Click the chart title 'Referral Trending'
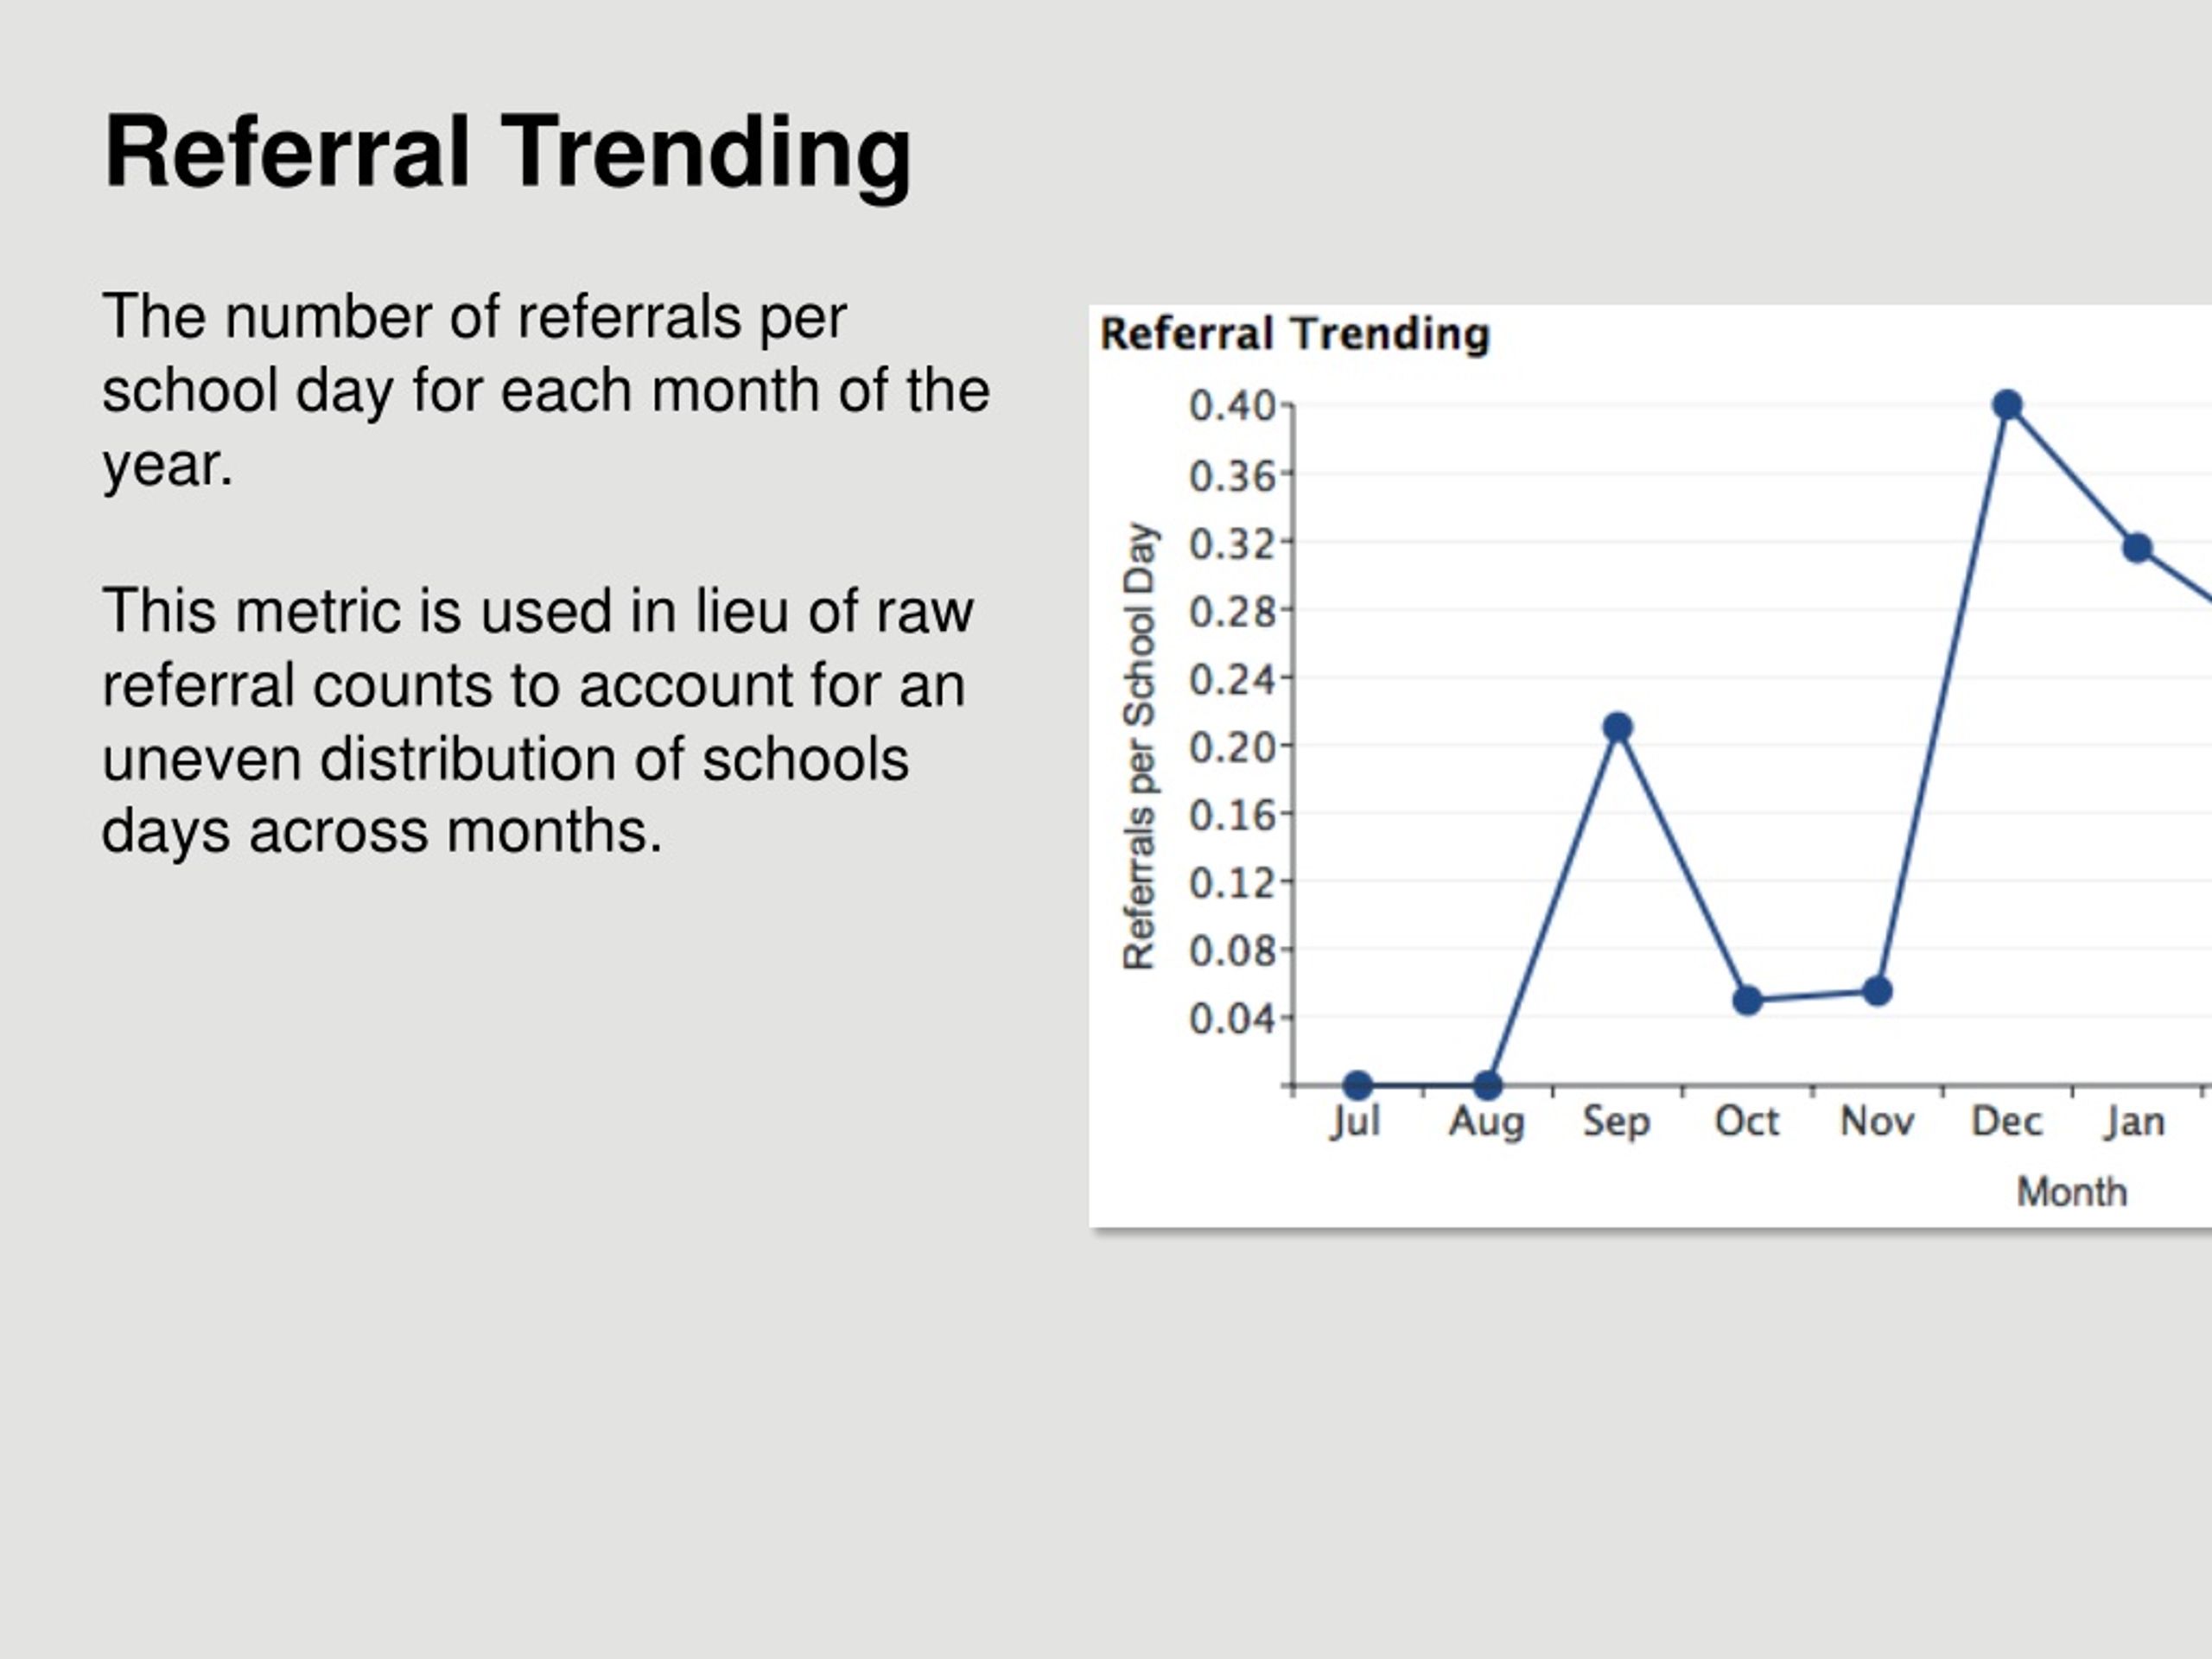Image resolution: width=2212 pixels, height=1659 pixels. [1295, 334]
